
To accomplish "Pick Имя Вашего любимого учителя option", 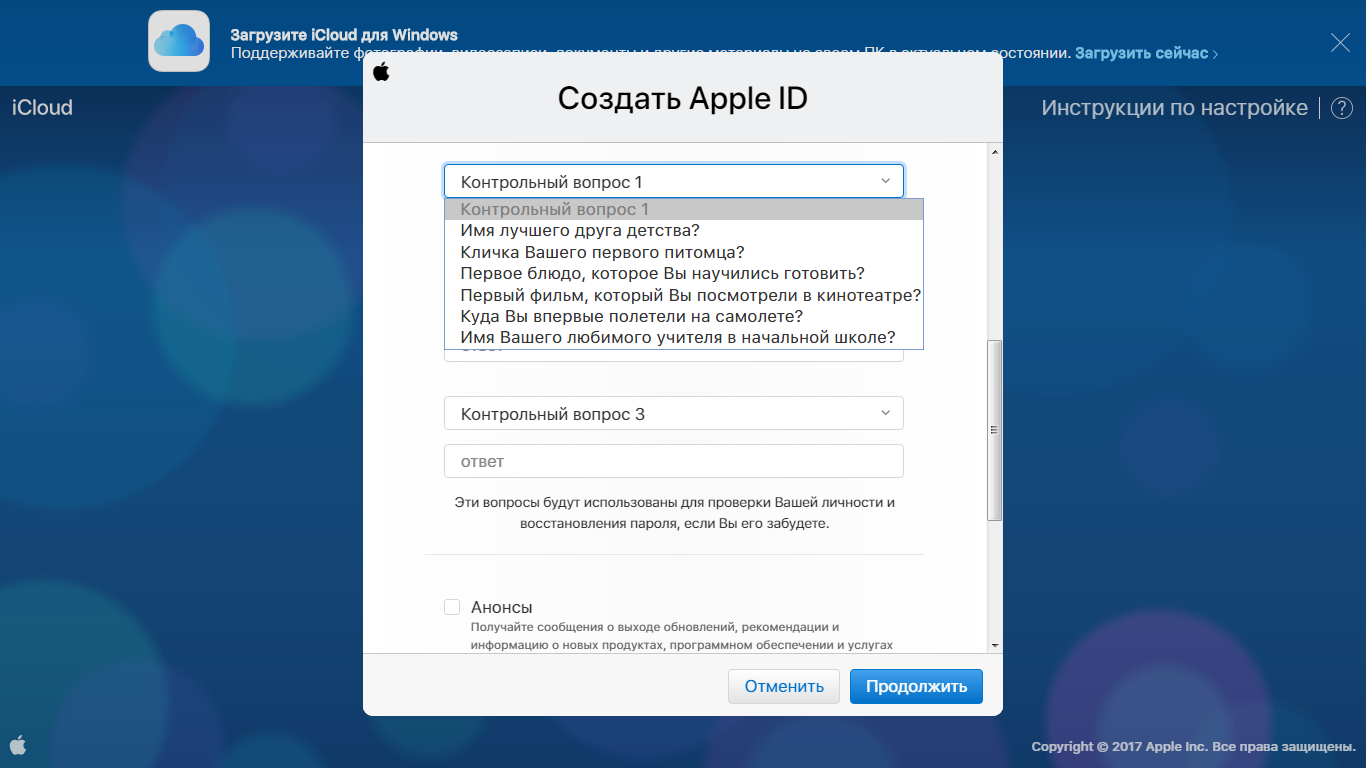I will [684, 337].
